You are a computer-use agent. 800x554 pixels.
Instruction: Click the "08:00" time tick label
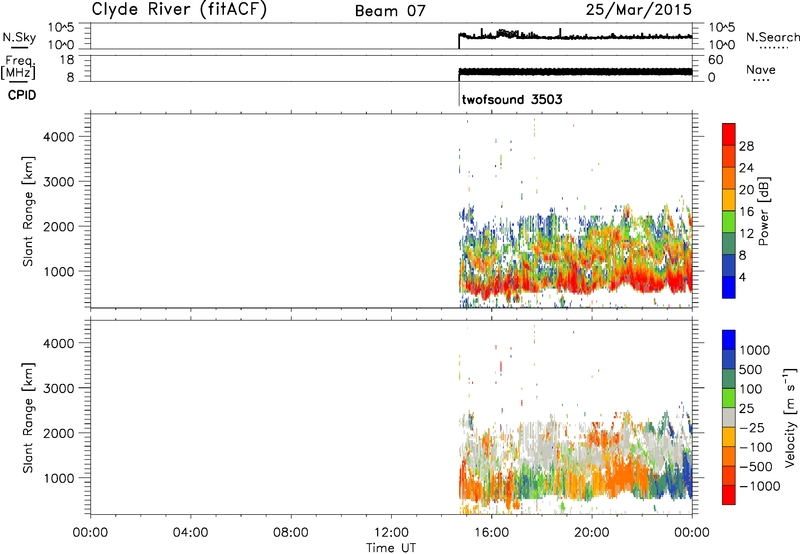[290, 533]
